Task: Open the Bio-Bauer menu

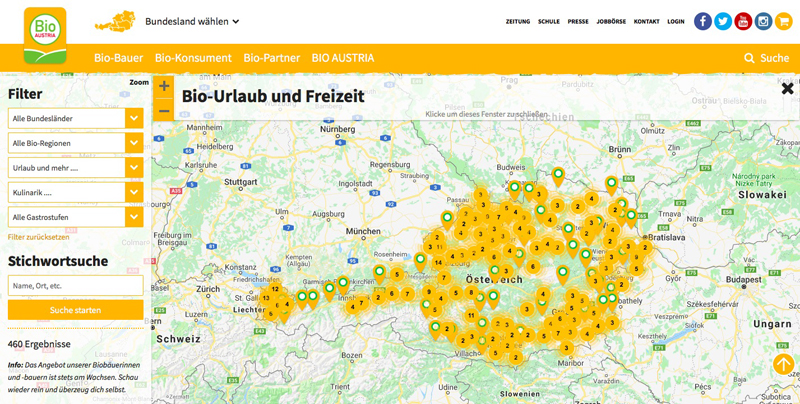Action: pos(118,58)
